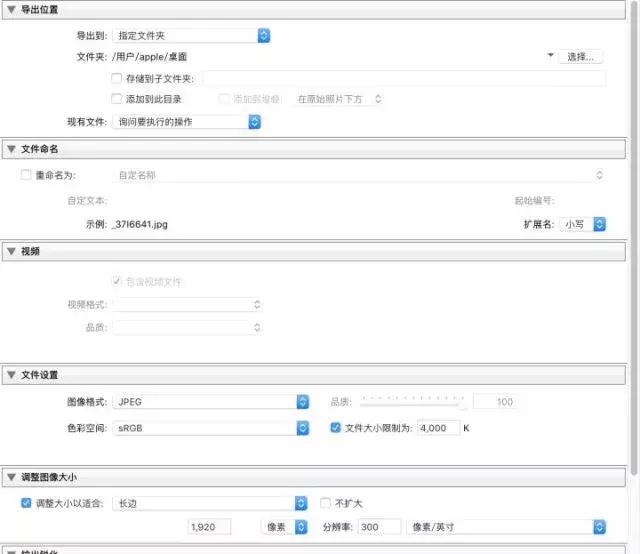Enable the 不扩大 checkbox

[325, 503]
